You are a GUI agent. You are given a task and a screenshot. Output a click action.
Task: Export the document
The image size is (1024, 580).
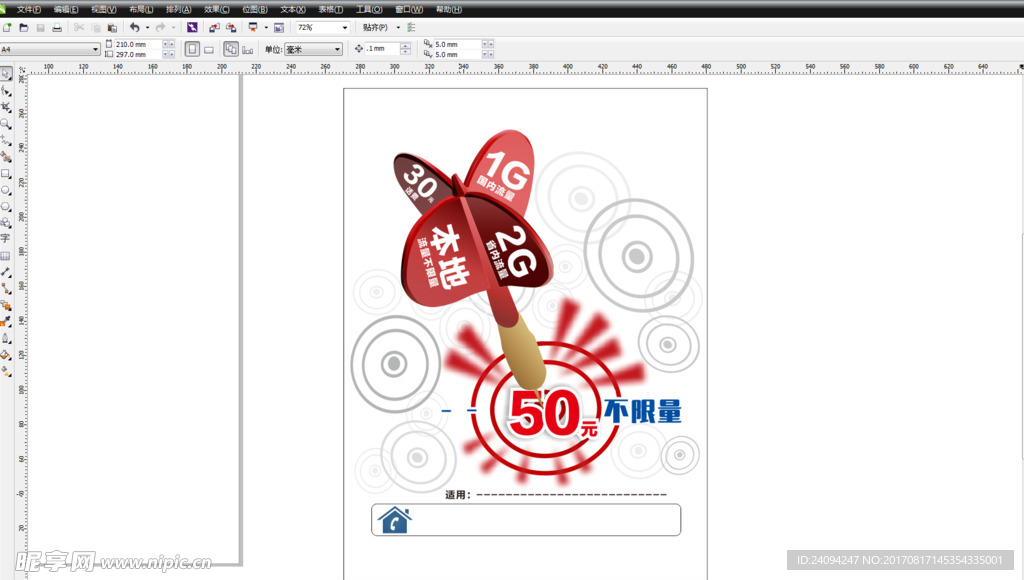(x=231, y=27)
